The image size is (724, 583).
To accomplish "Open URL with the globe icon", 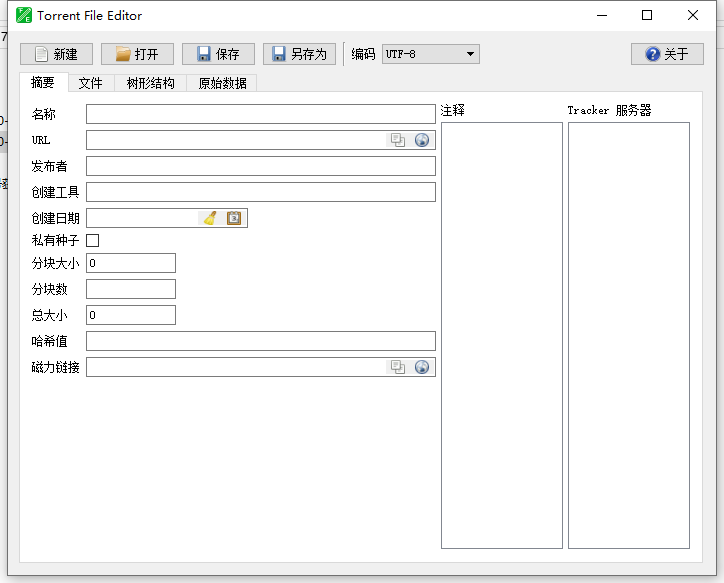I will [422, 140].
